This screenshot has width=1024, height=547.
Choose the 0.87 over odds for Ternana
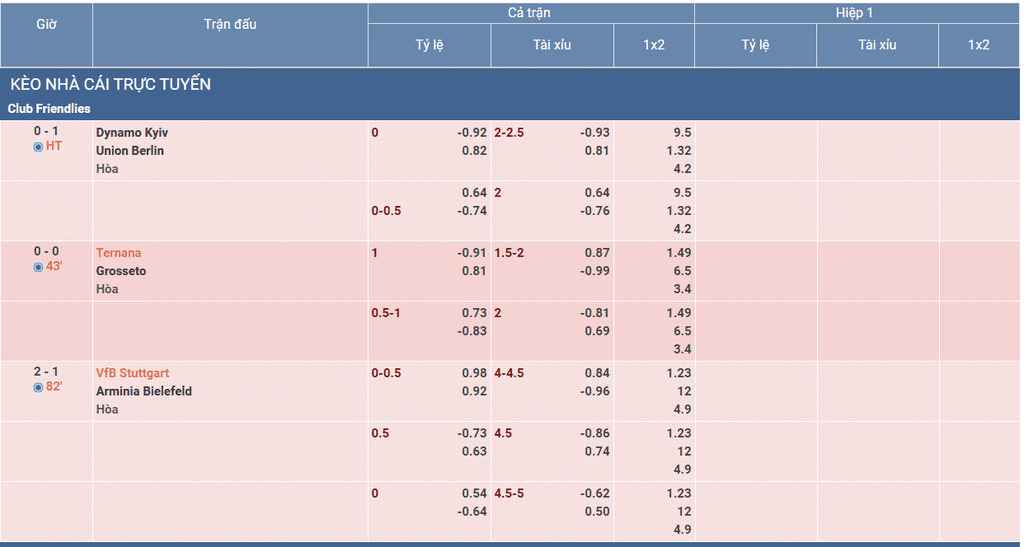tap(597, 253)
